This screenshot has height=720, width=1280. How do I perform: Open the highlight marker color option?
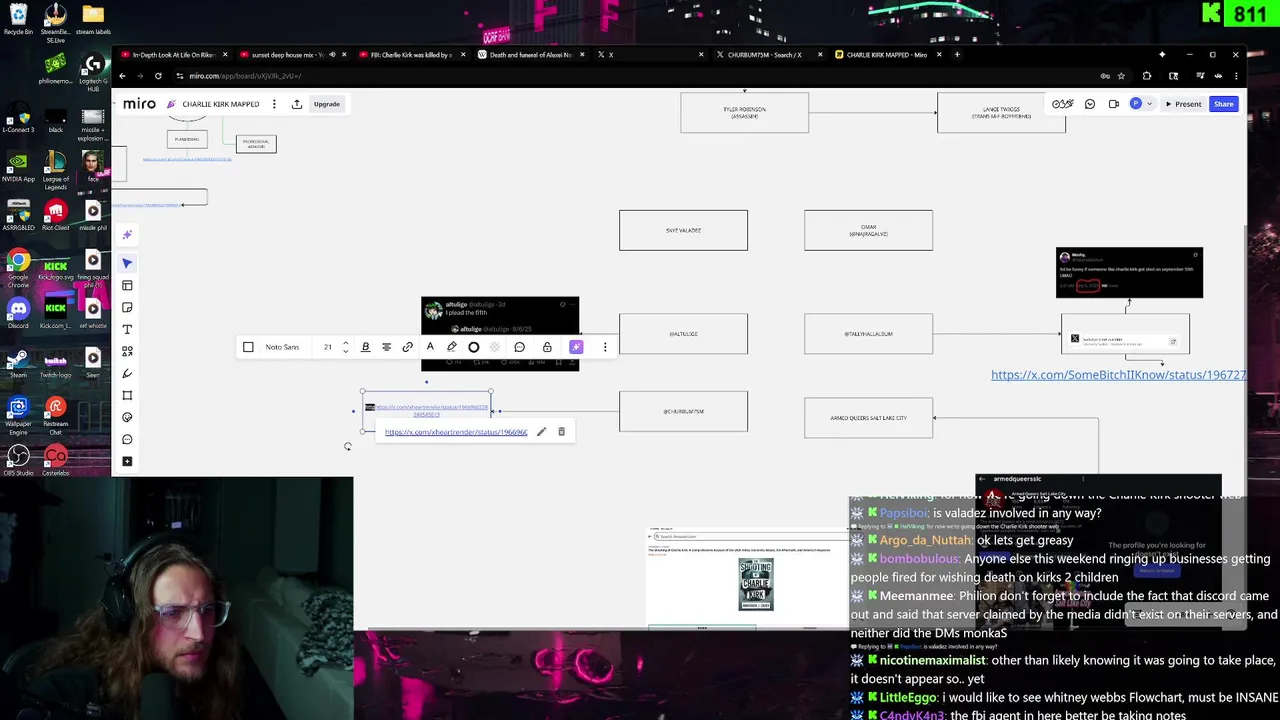451,347
